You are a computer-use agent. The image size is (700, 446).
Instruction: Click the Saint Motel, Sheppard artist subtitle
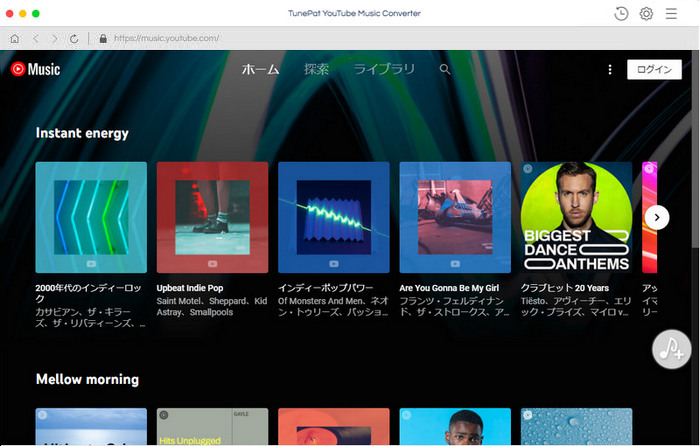point(212,307)
